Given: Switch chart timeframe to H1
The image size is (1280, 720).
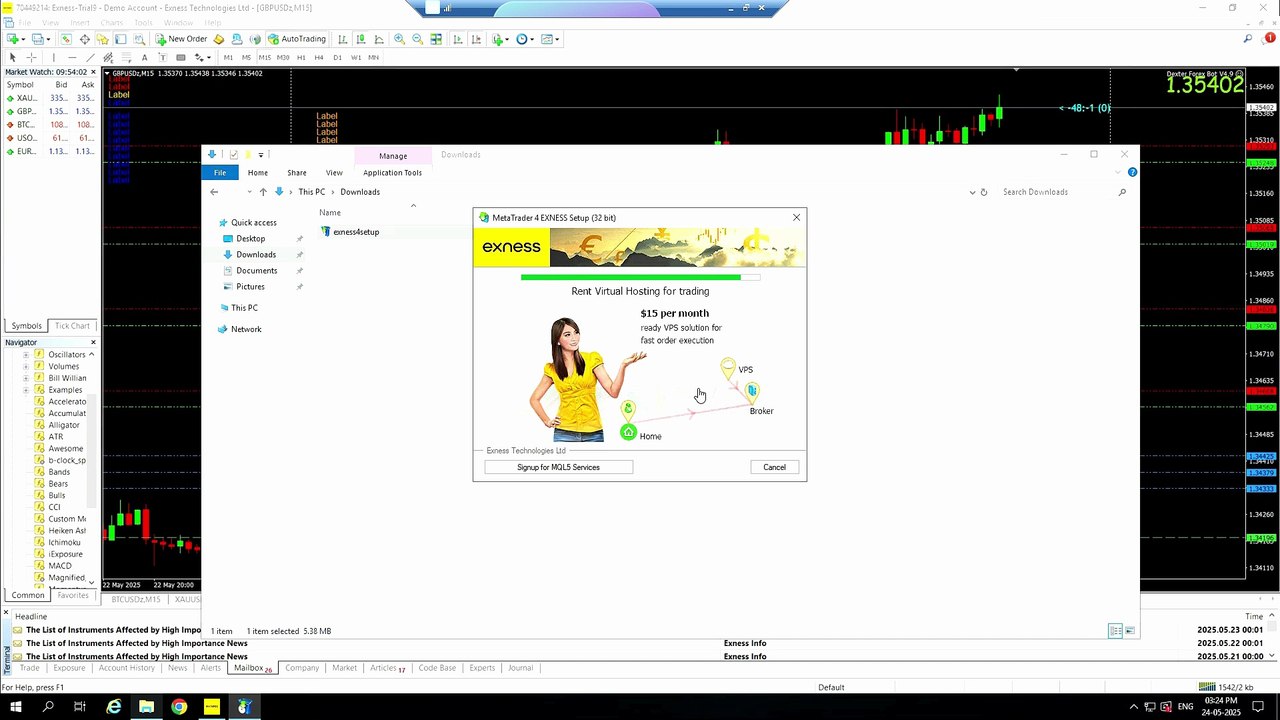Looking at the screenshot, I should [301, 57].
